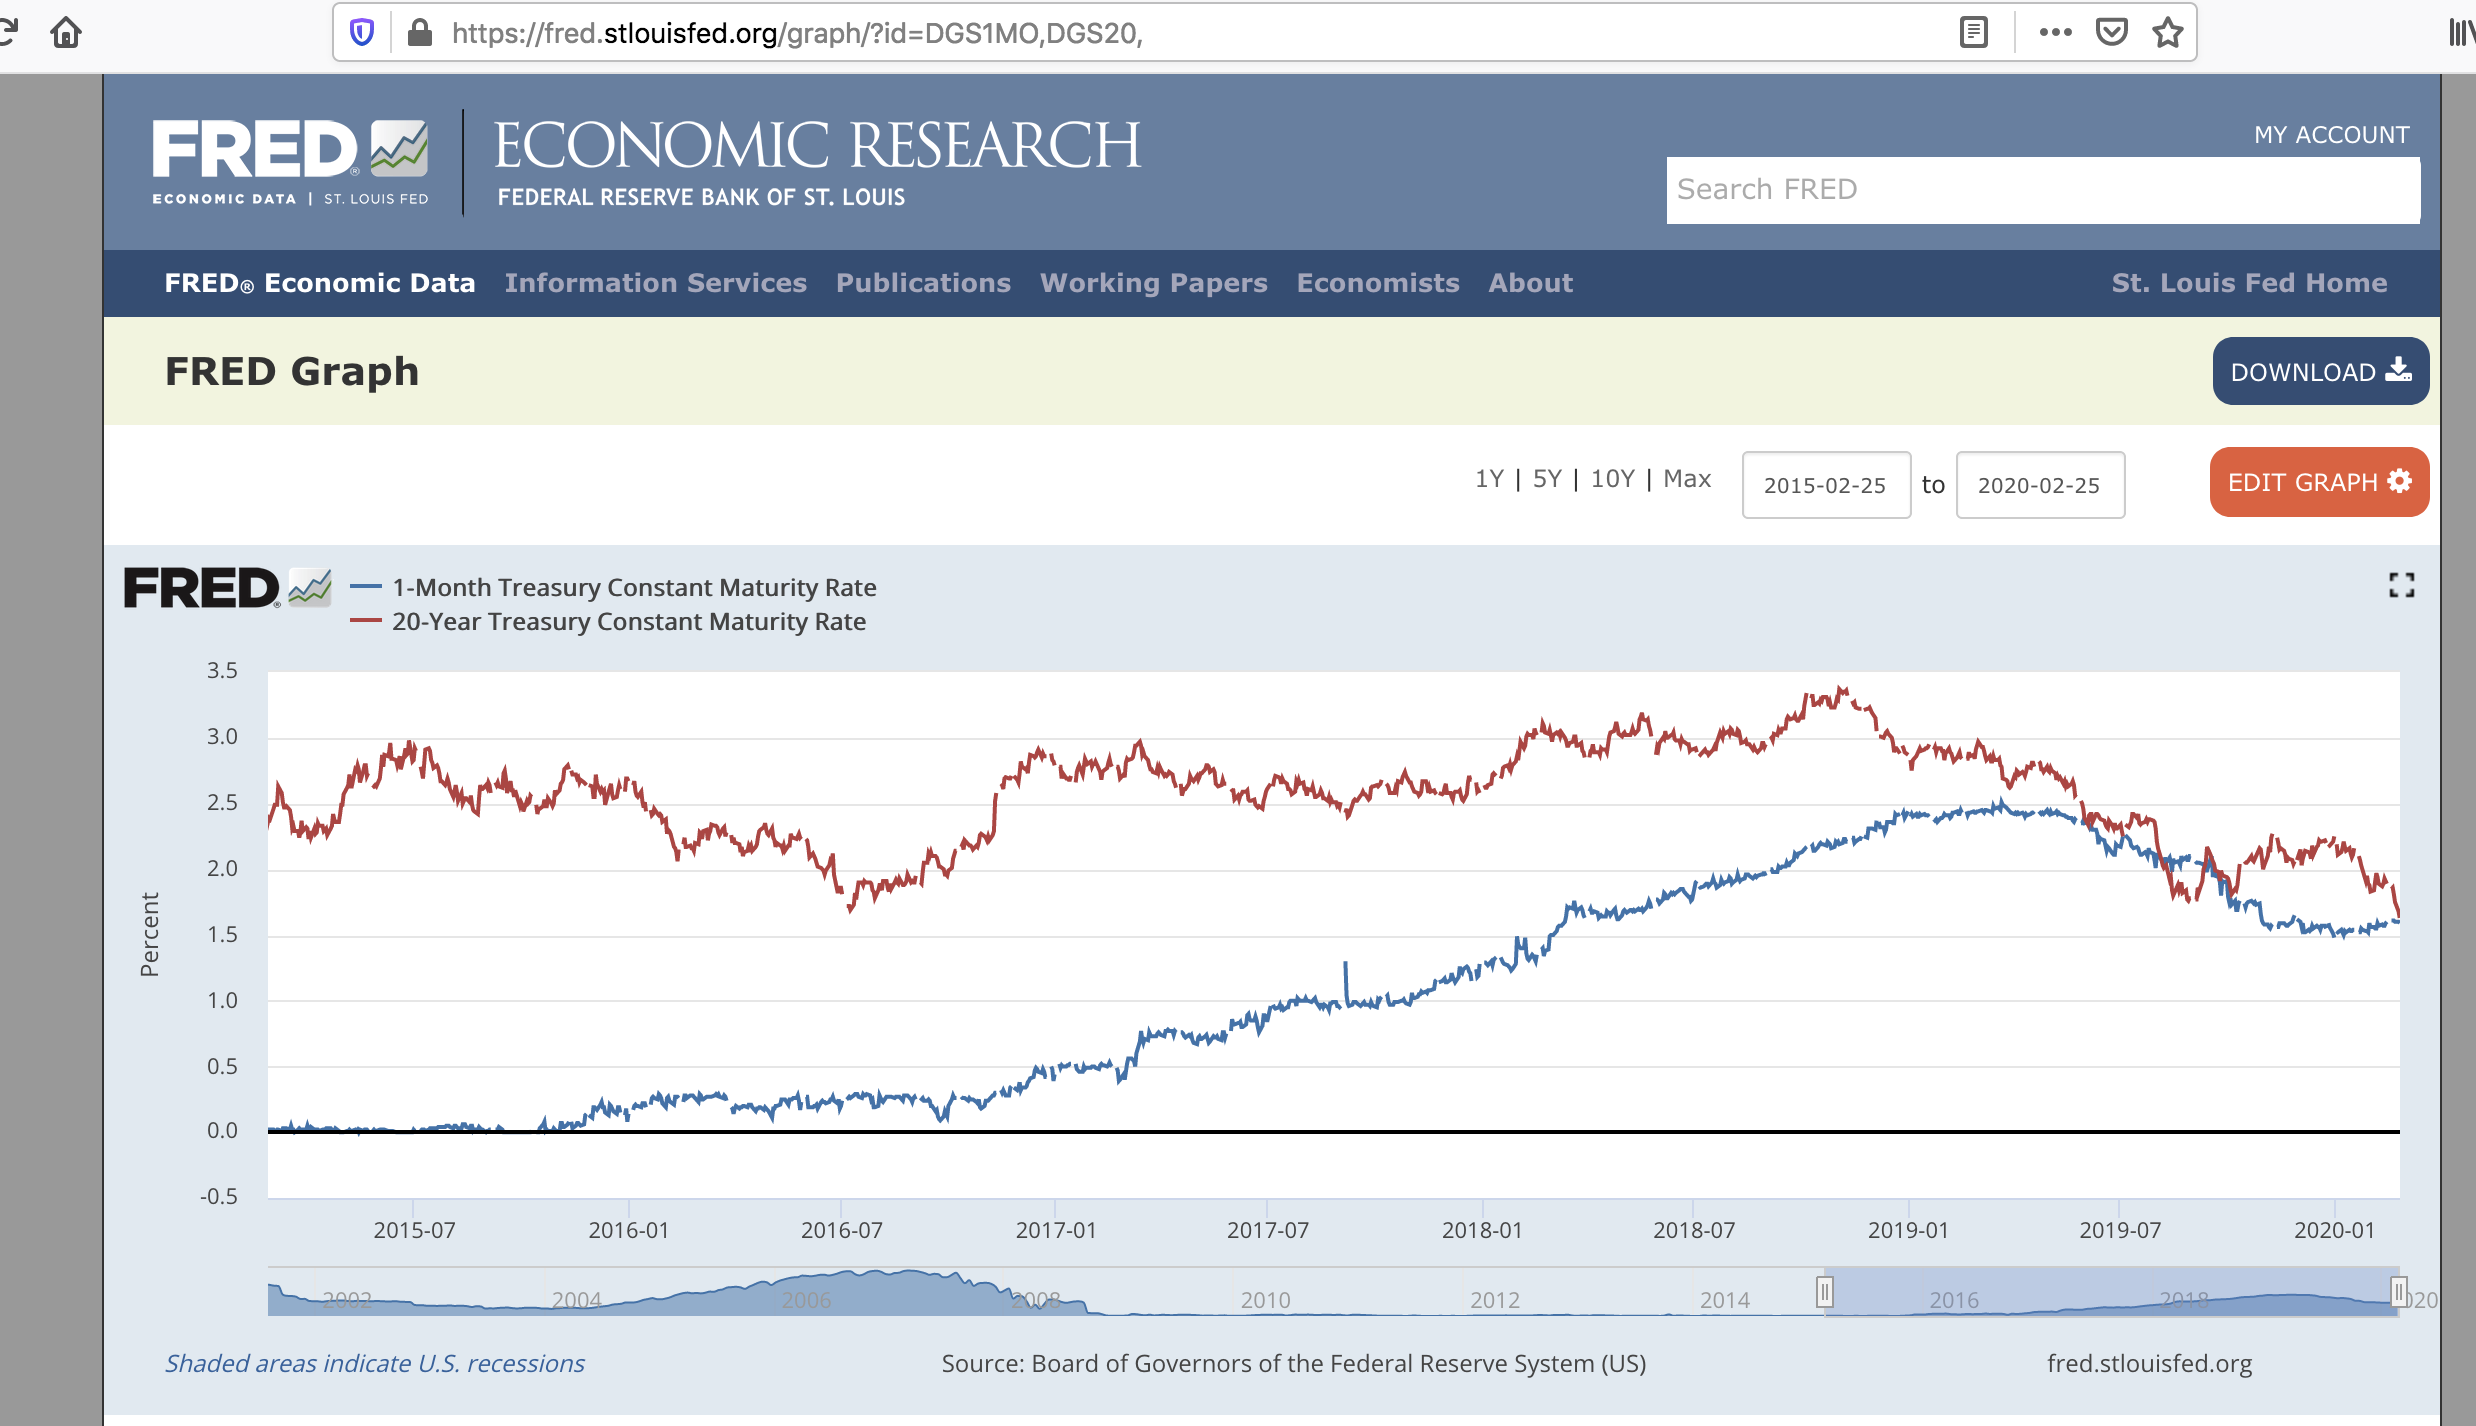Open the tracking protection shield icon
The height and width of the screenshot is (1426, 2476).
362,33
